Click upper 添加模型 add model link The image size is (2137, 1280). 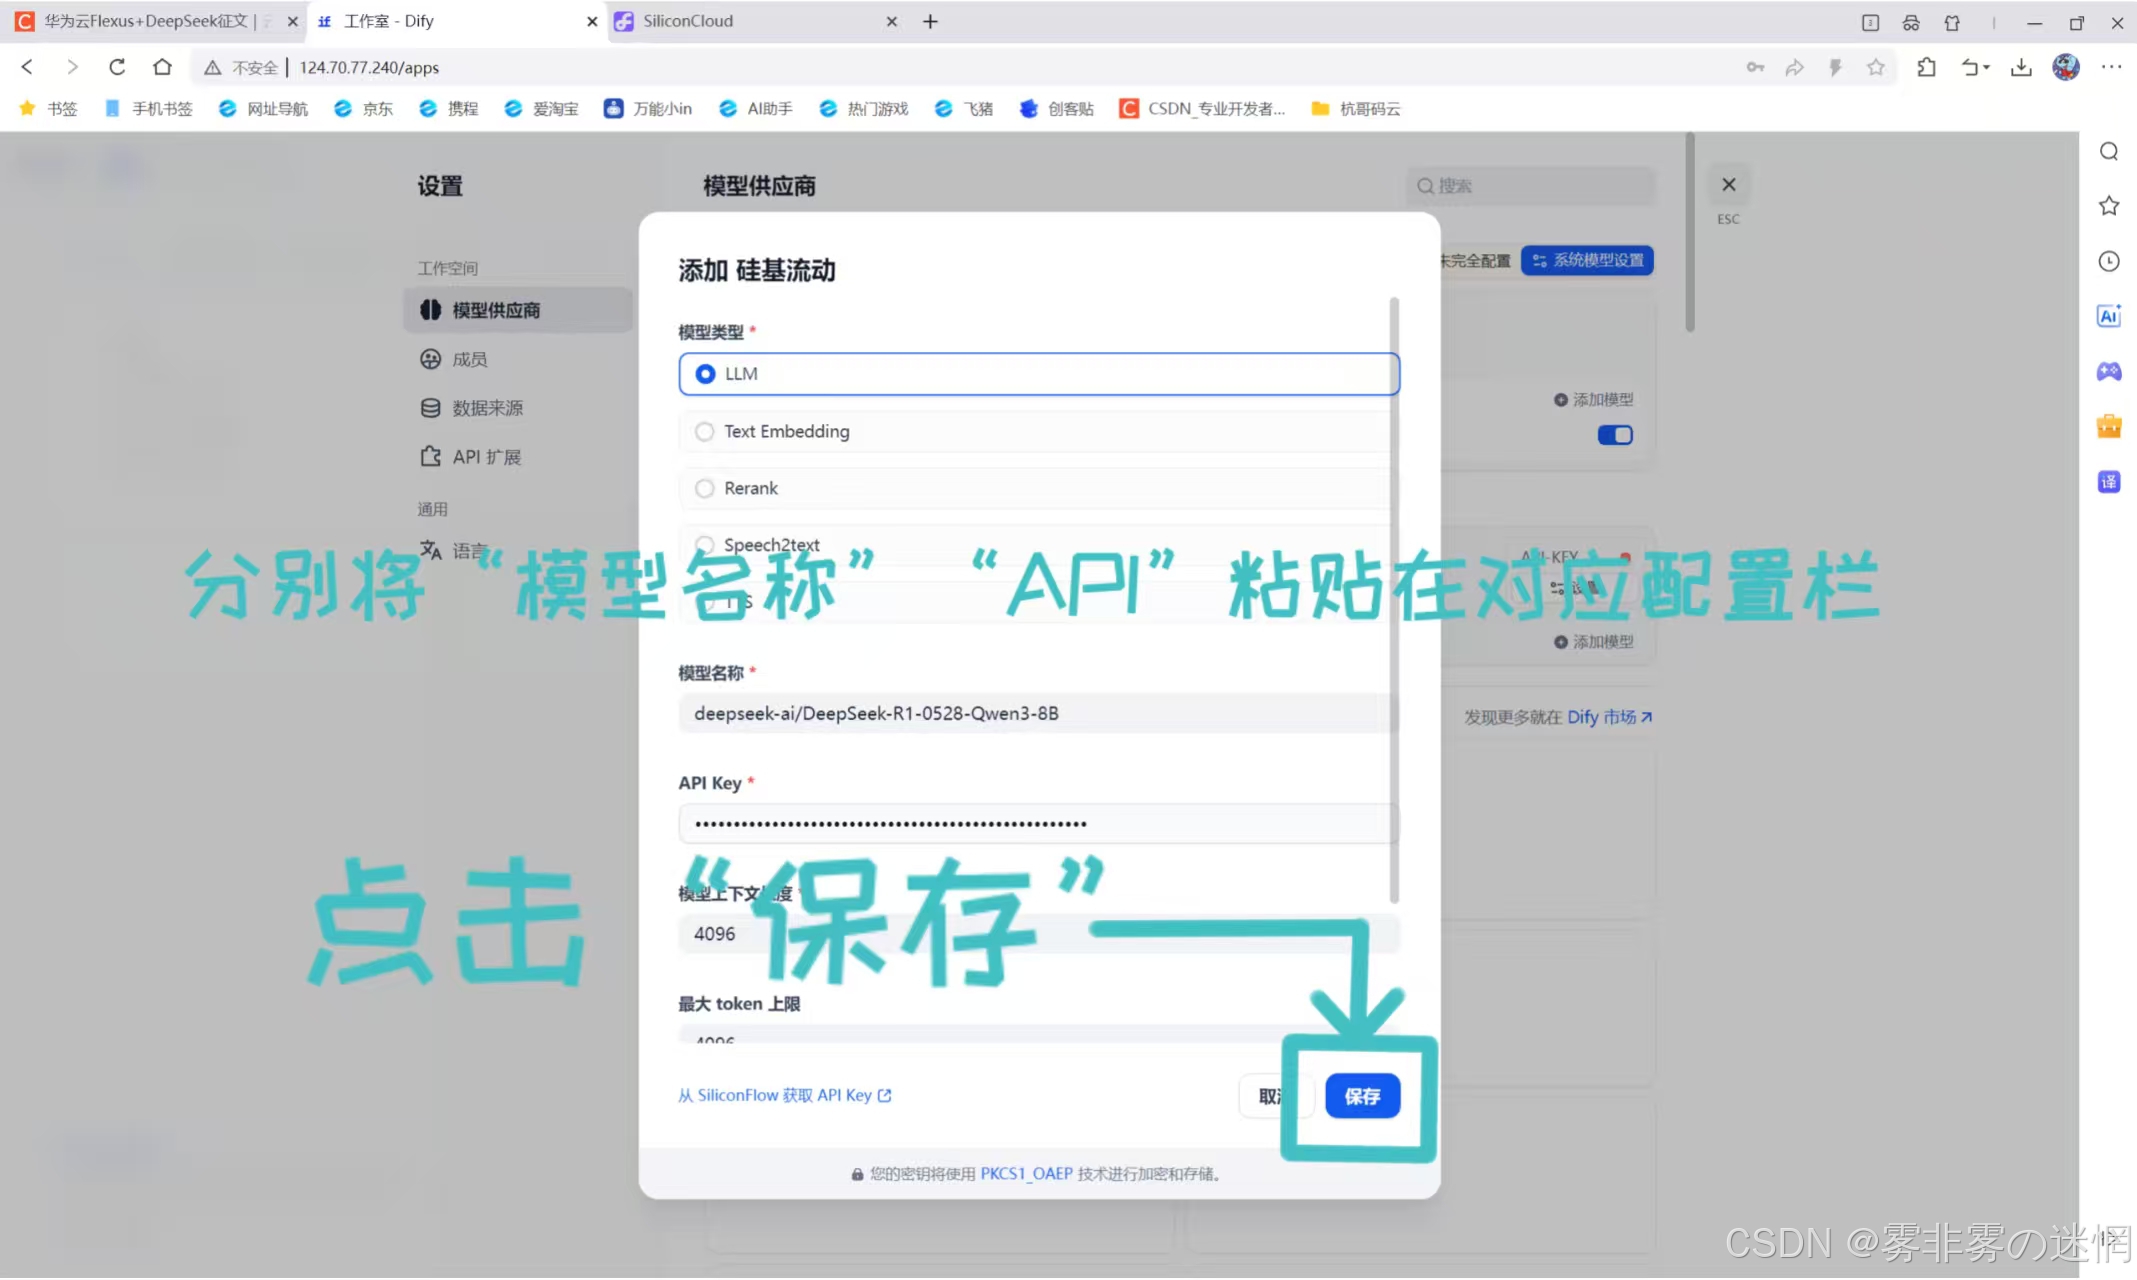point(1593,400)
